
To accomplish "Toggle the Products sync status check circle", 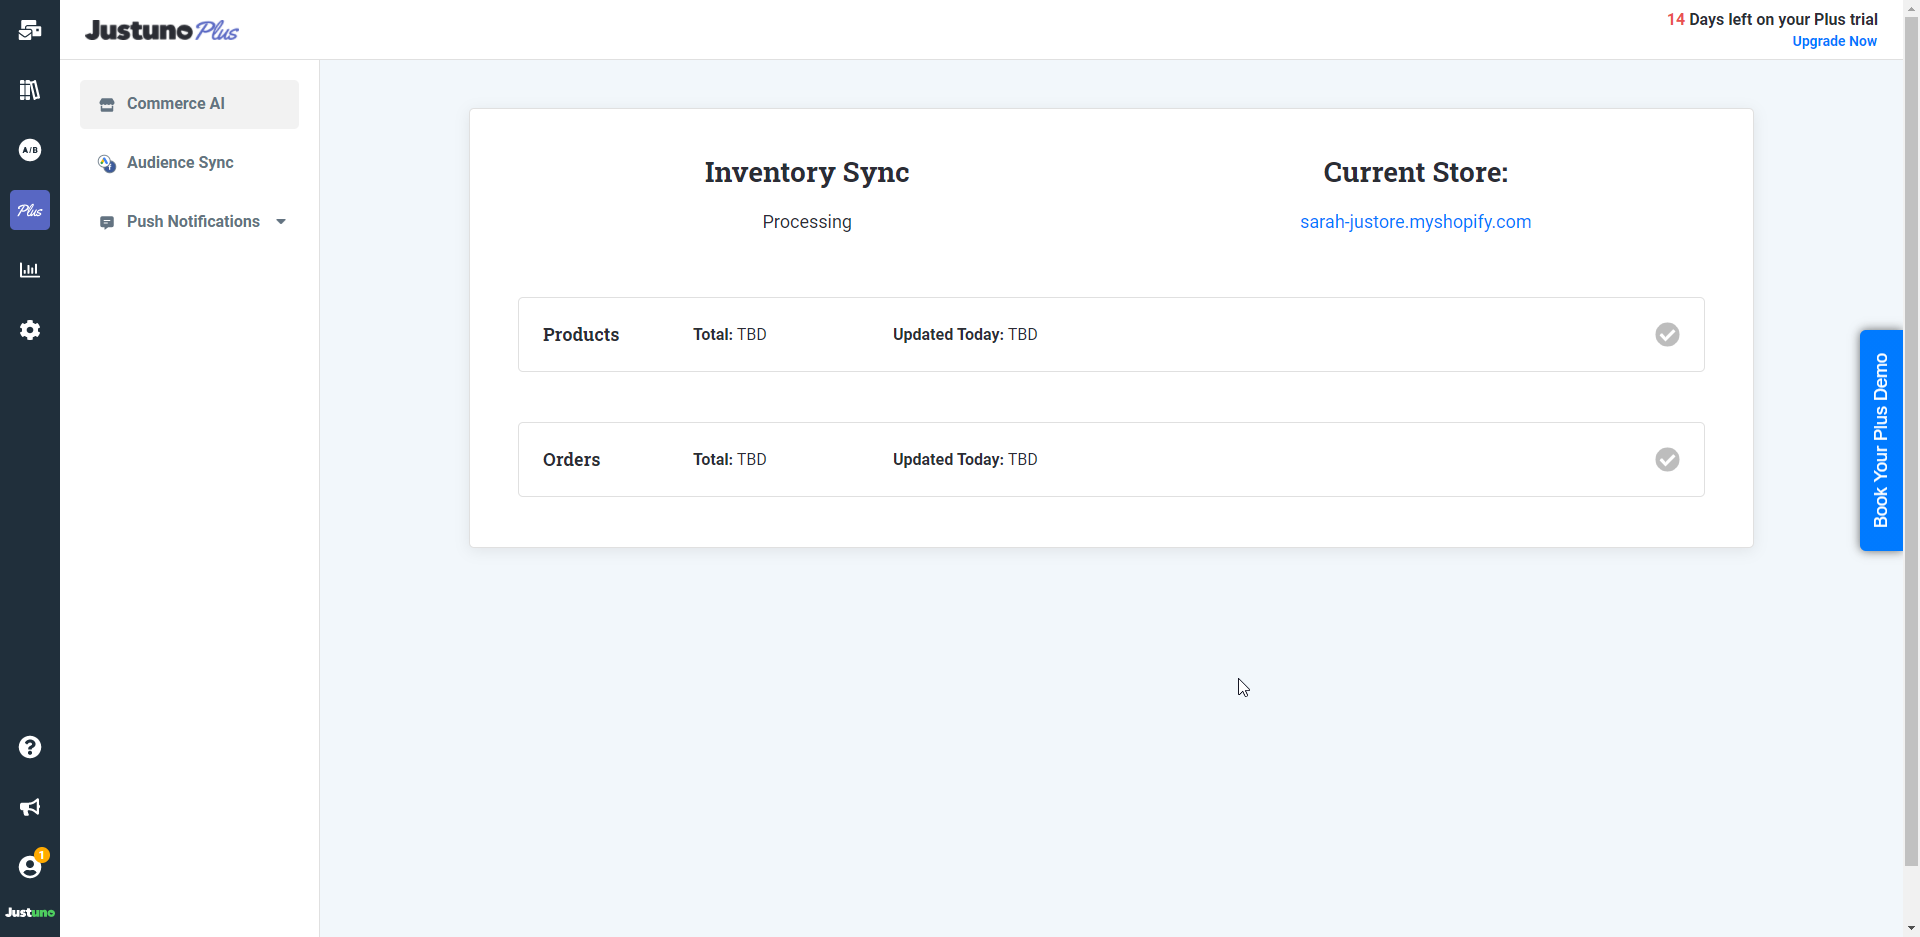I will pos(1666,334).
